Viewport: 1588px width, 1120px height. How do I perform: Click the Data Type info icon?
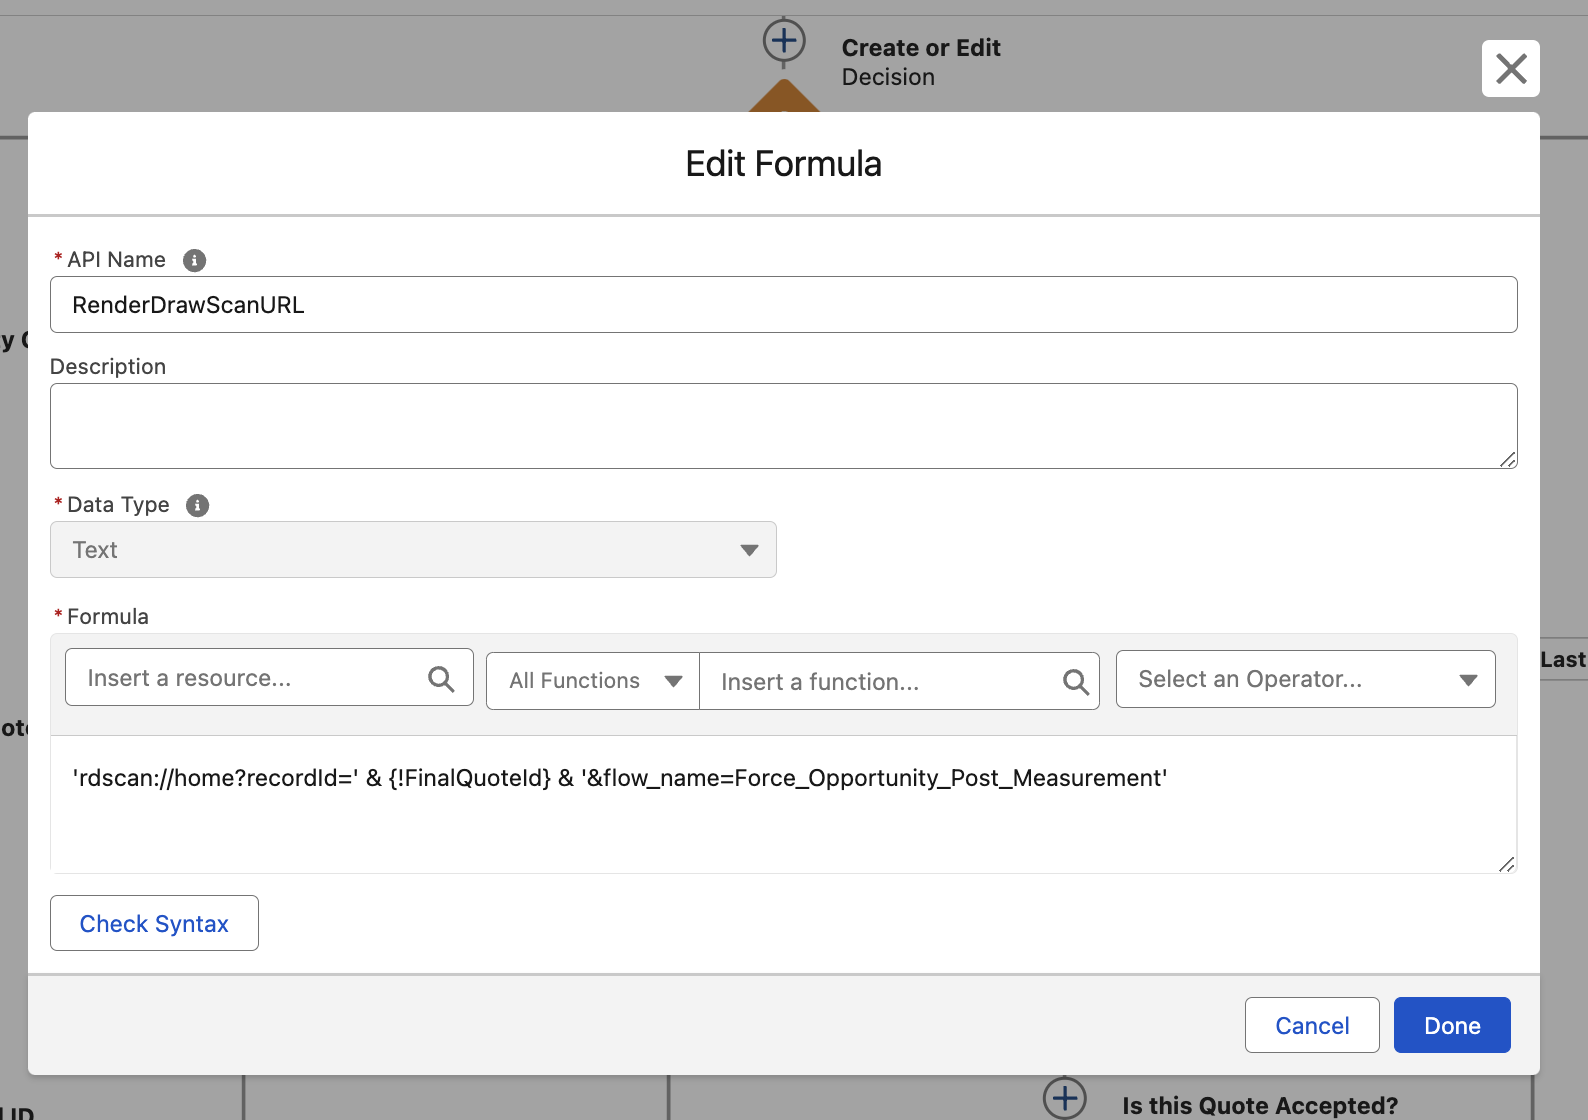pos(198,505)
